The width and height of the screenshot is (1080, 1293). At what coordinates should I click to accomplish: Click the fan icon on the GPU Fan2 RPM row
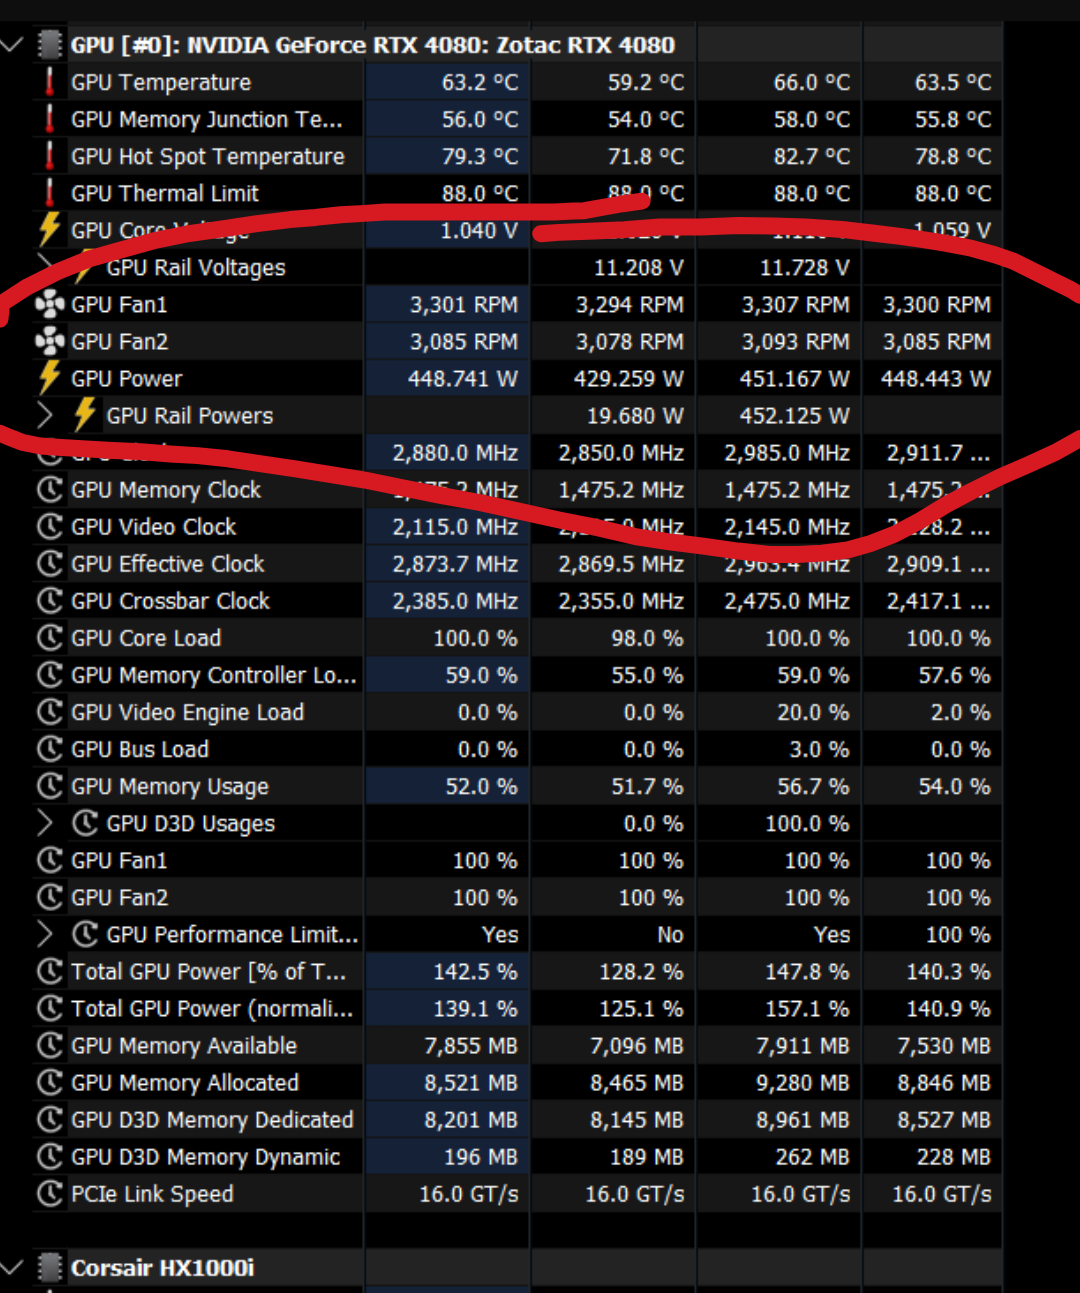[49, 341]
